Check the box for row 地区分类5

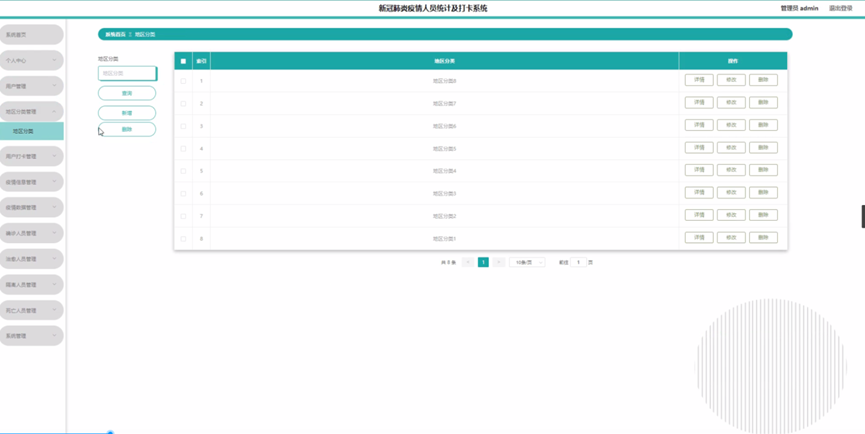click(183, 149)
